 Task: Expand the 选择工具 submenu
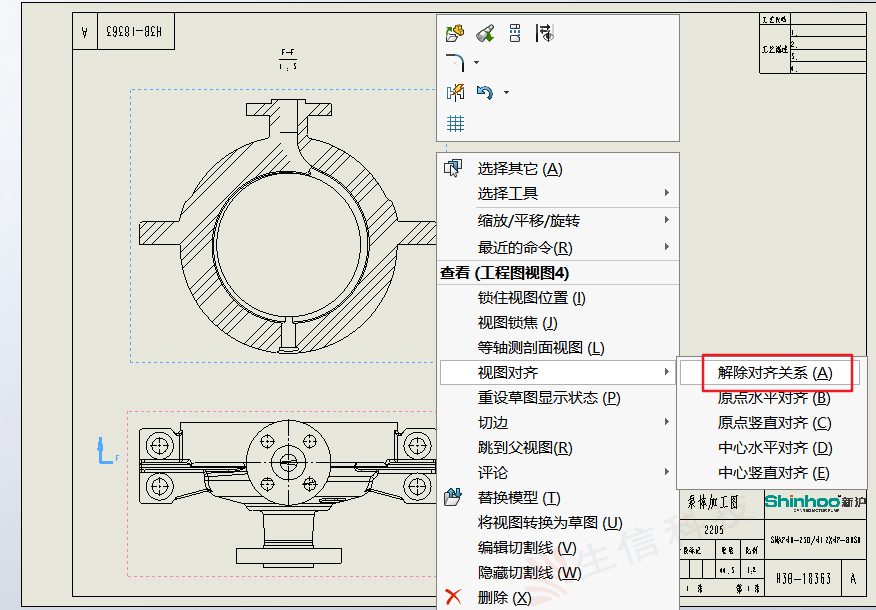(x=559, y=193)
